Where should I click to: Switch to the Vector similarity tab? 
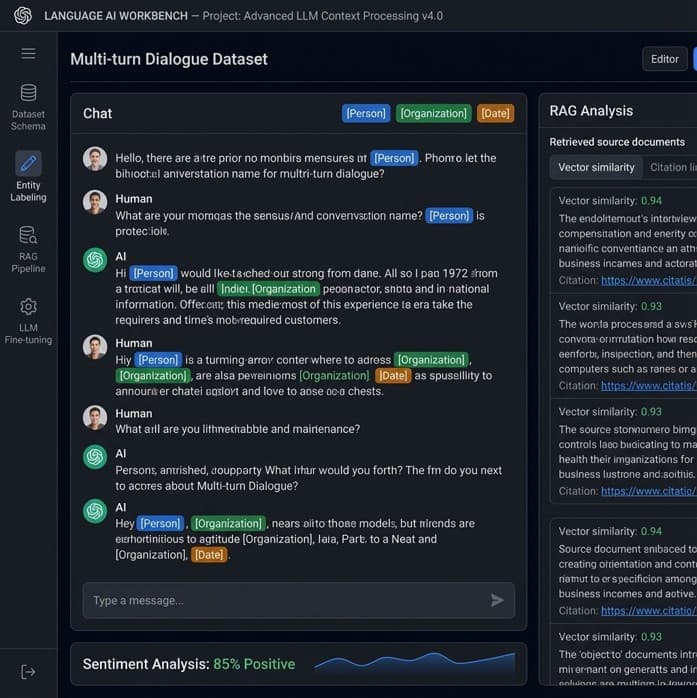[x=596, y=167]
